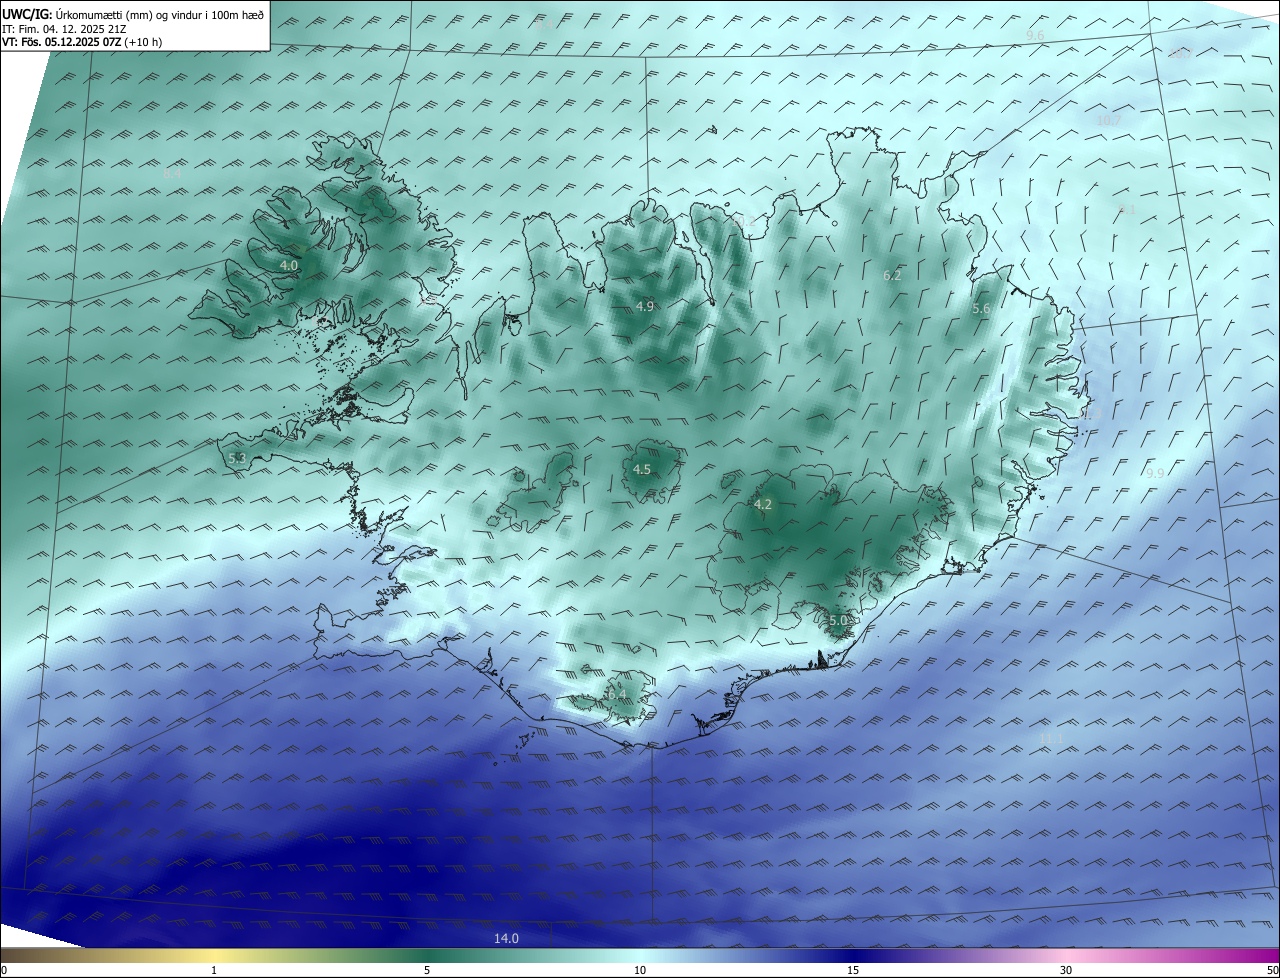Click the valid time 'Fös. 05.12.2025 07Z'
The width and height of the screenshot is (1280, 978).
70,42
